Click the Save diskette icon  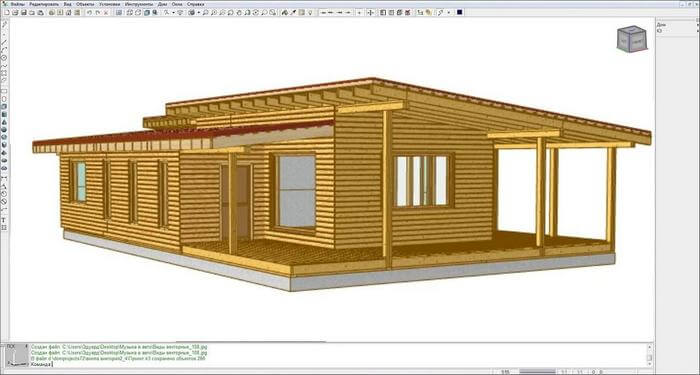click(x=23, y=12)
